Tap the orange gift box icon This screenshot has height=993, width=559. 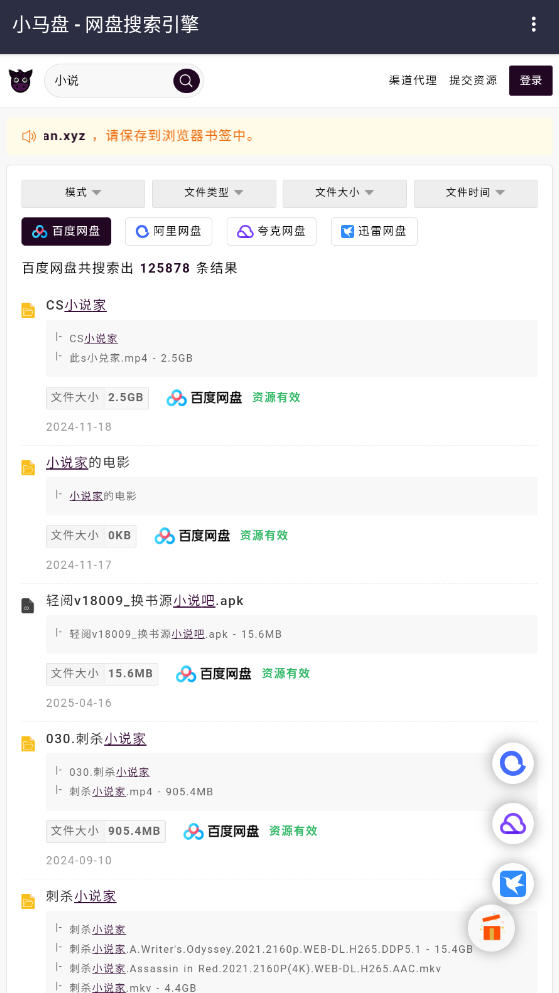click(x=491, y=928)
